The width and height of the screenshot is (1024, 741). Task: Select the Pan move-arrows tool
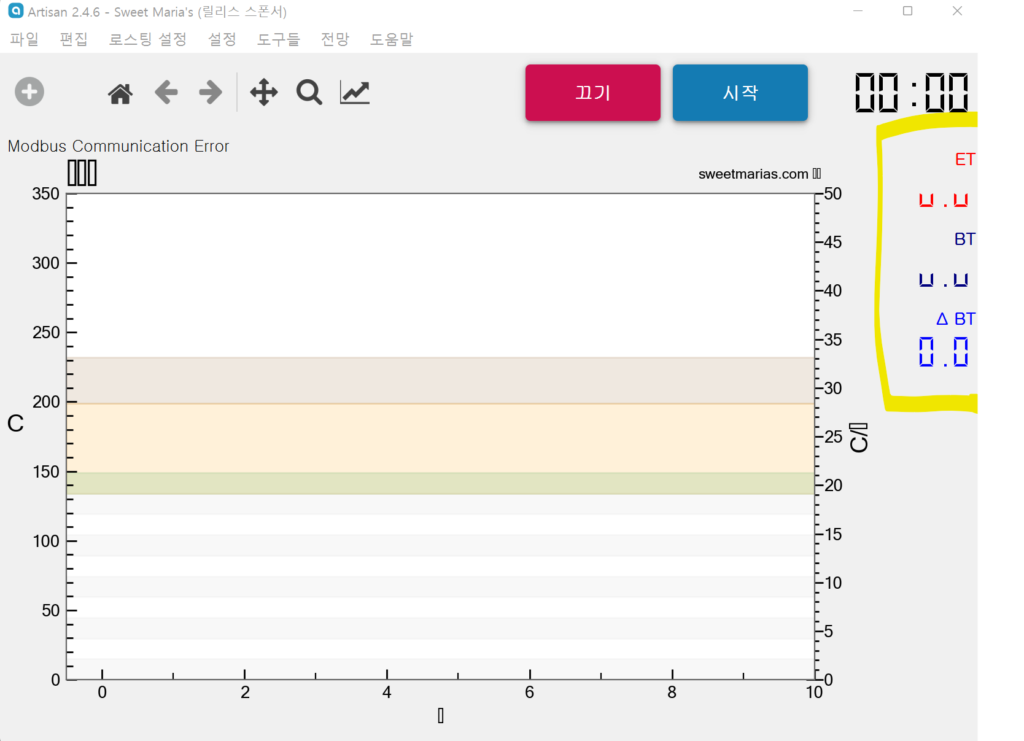[263, 93]
